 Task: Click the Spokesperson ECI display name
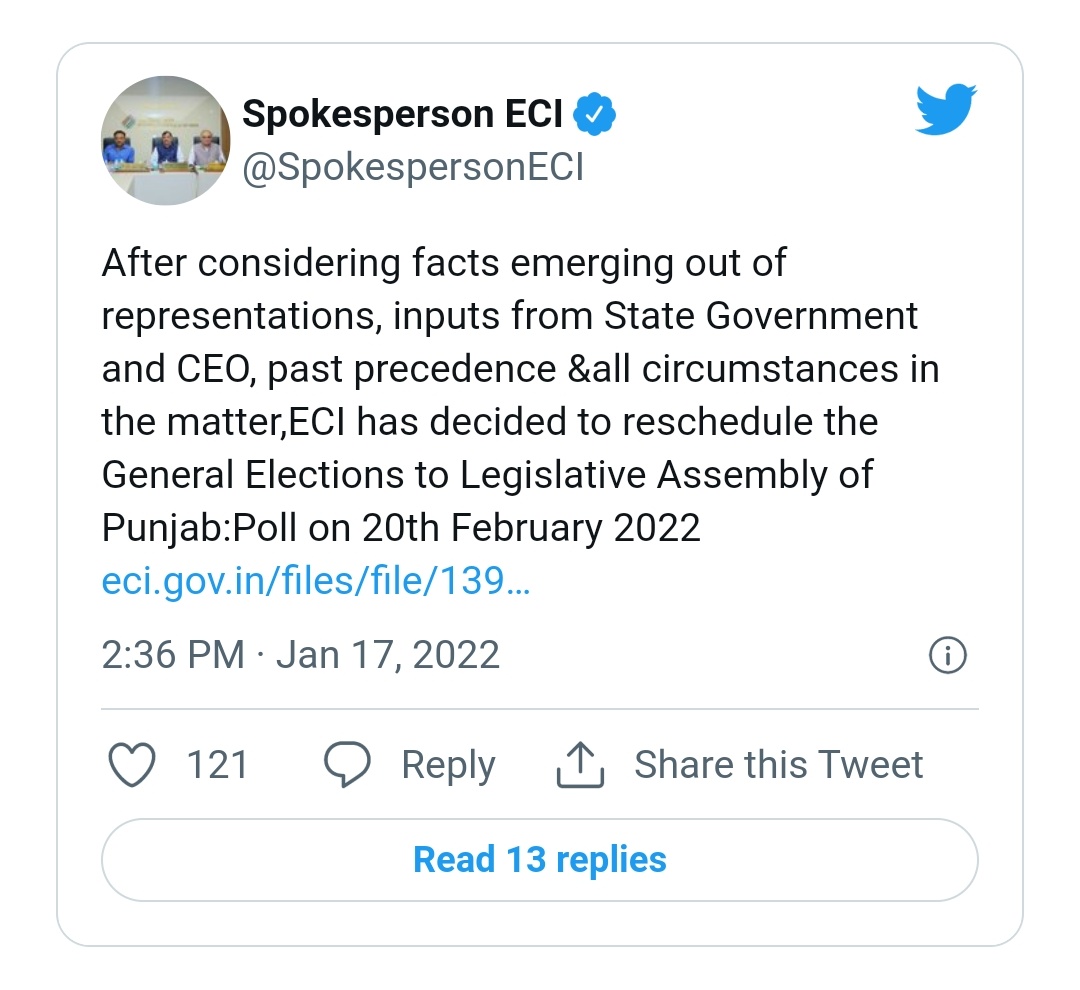[x=402, y=114]
